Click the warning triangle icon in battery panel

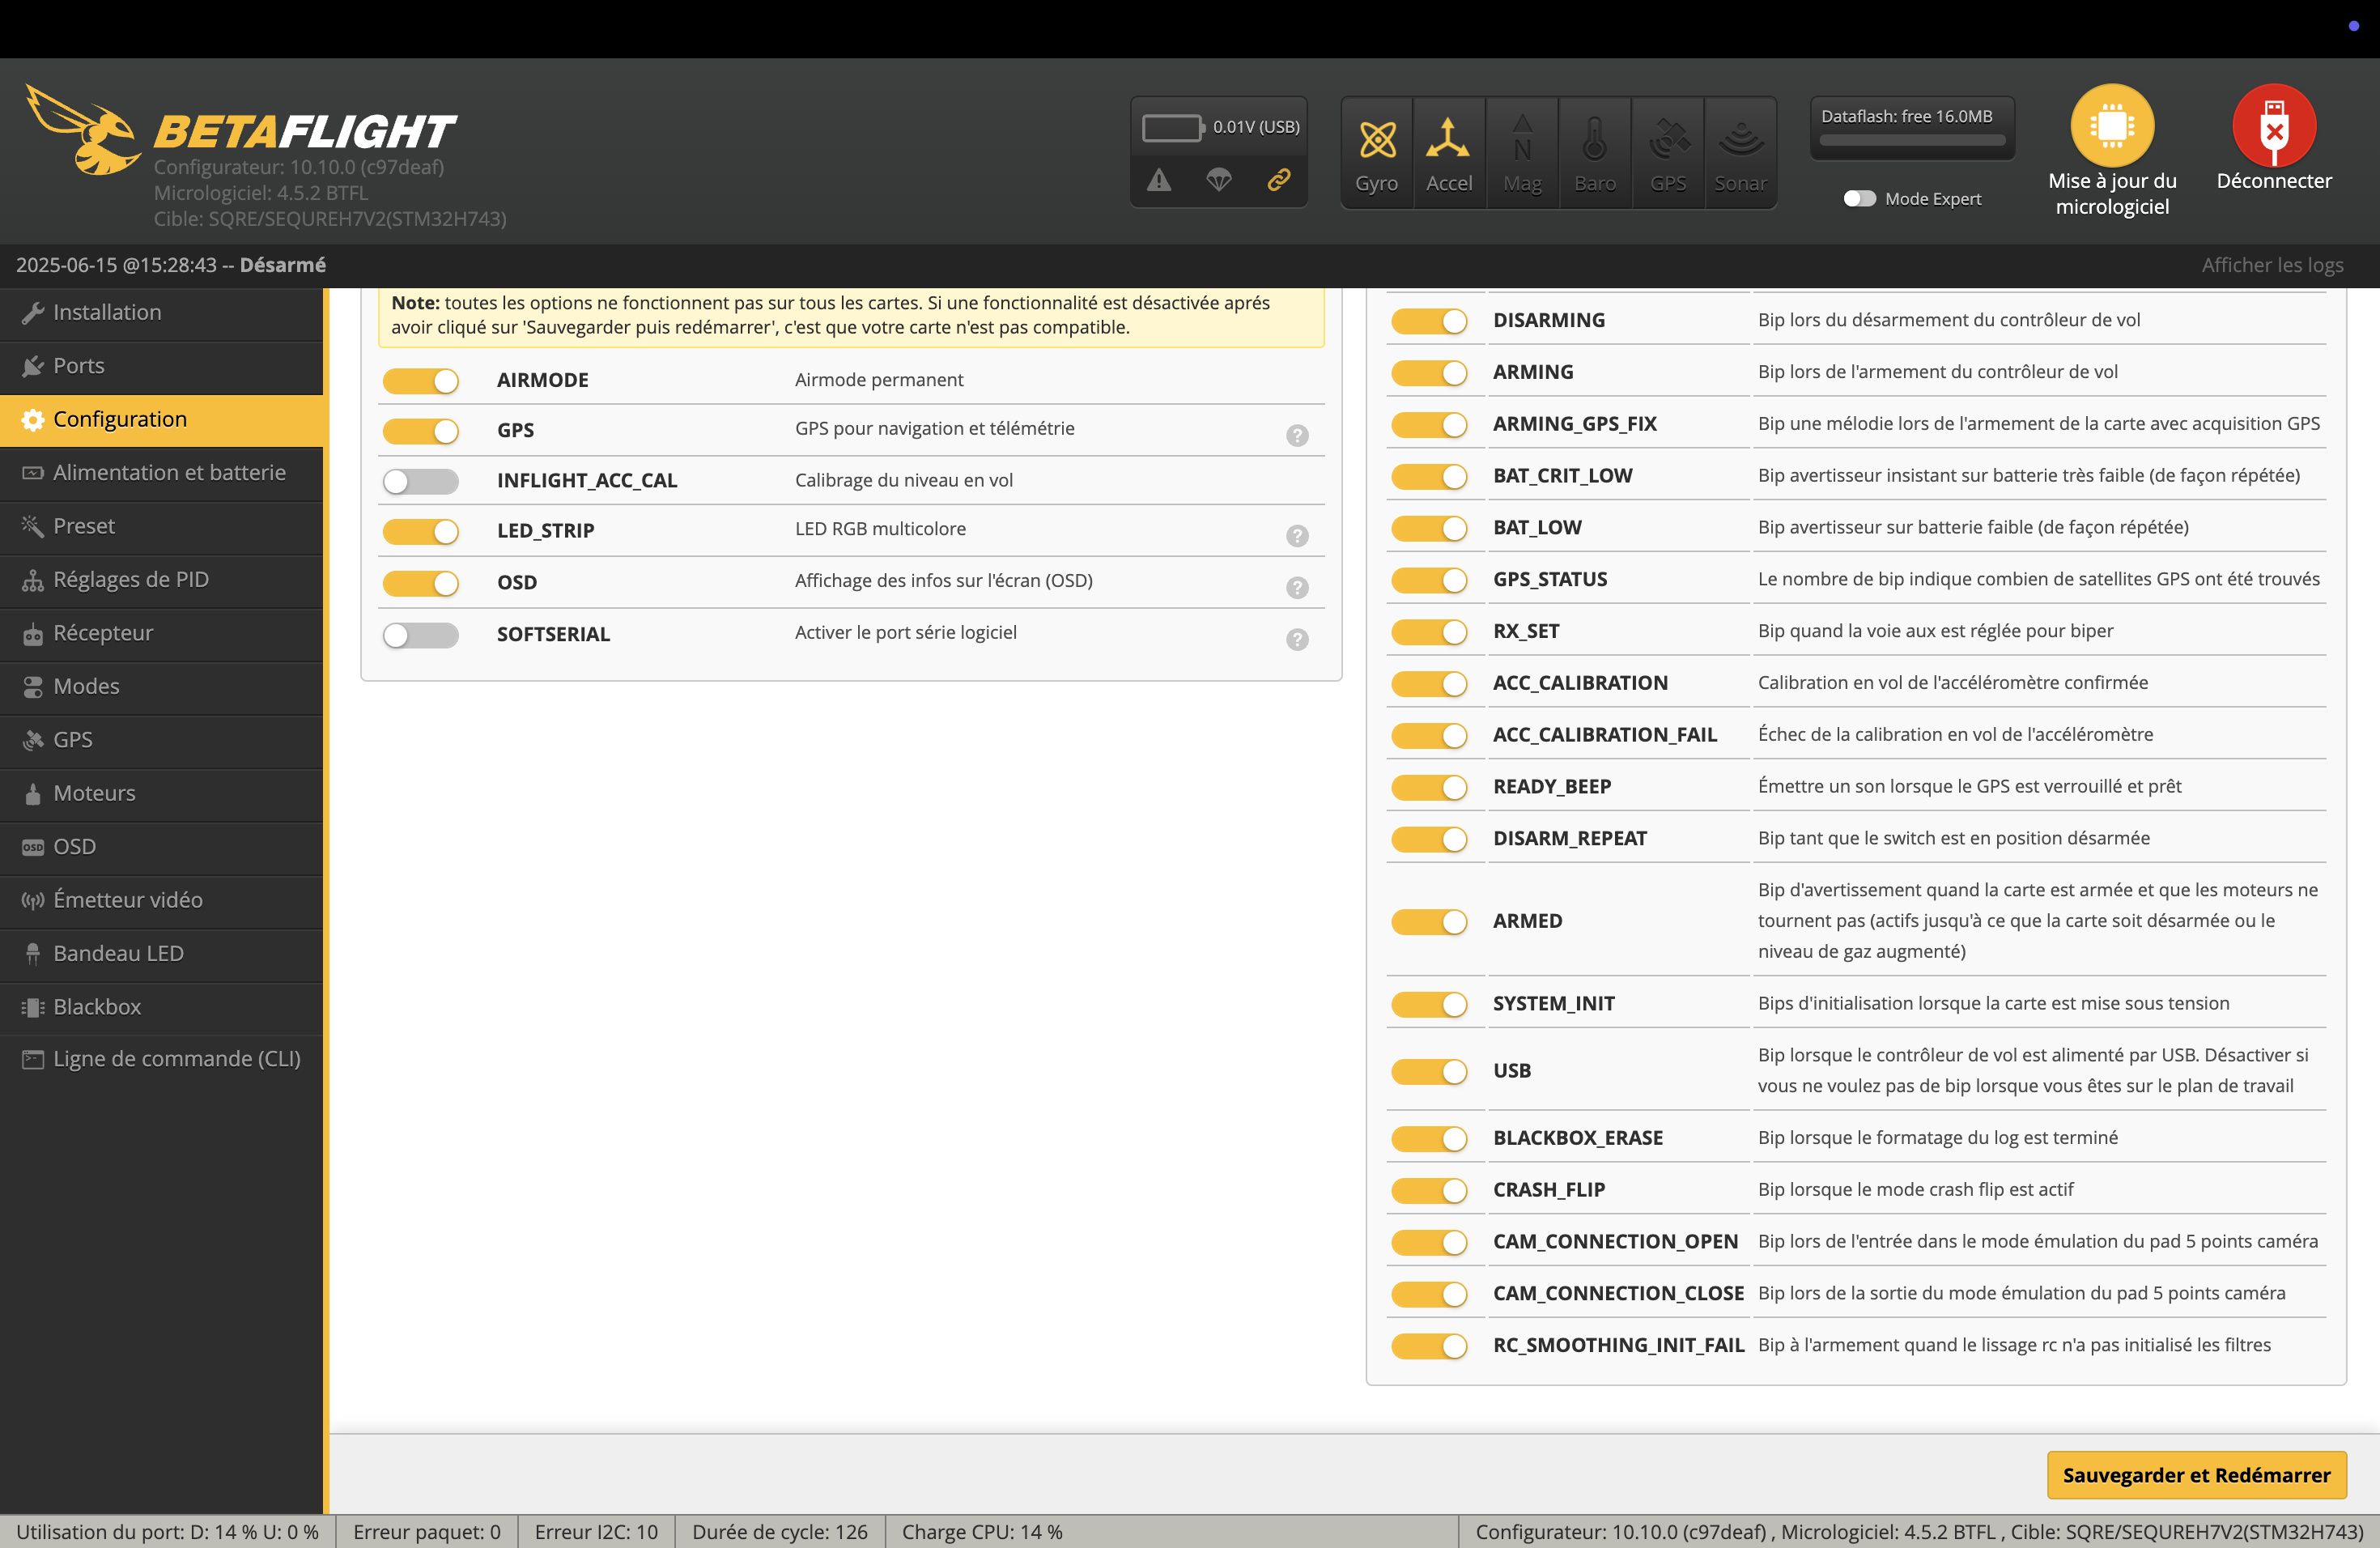[x=1158, y=181]
